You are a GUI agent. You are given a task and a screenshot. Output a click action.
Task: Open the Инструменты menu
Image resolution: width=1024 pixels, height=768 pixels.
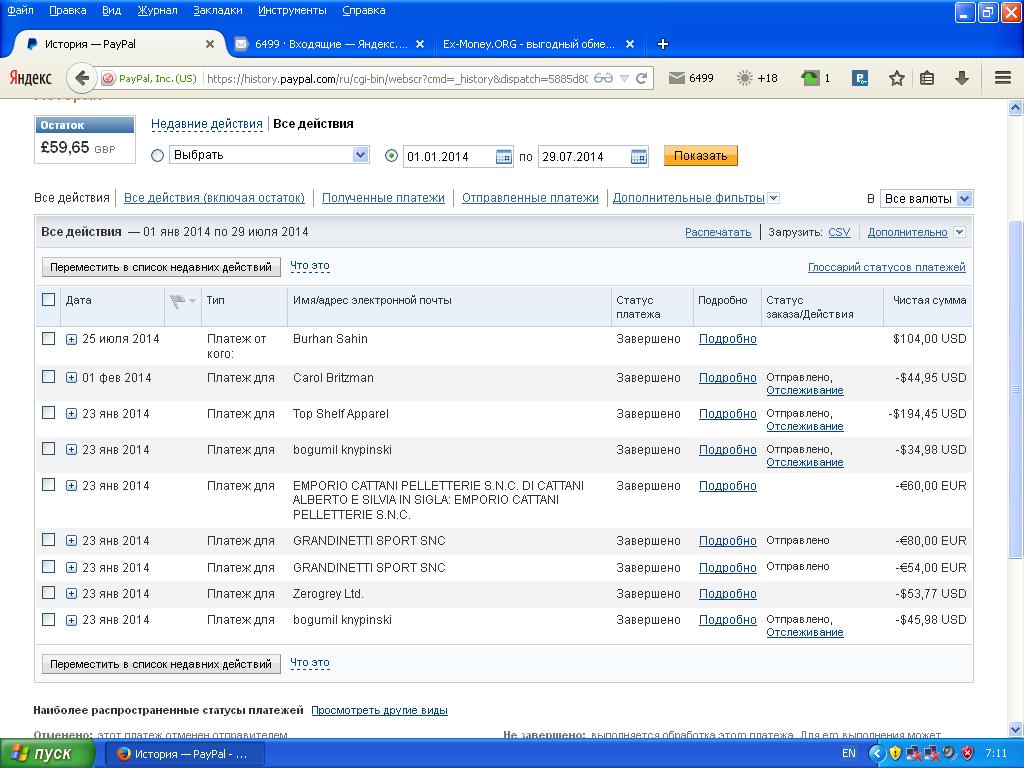[x=292, y=10]
